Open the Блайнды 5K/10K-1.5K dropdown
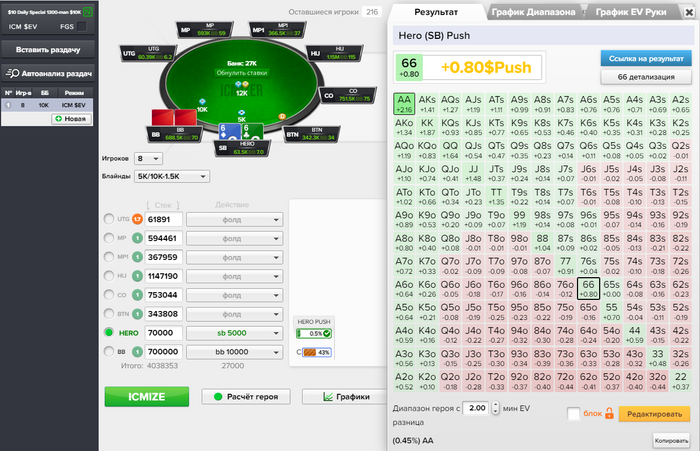The height and width of the screenshot is (451, 700). coord(172,176)
